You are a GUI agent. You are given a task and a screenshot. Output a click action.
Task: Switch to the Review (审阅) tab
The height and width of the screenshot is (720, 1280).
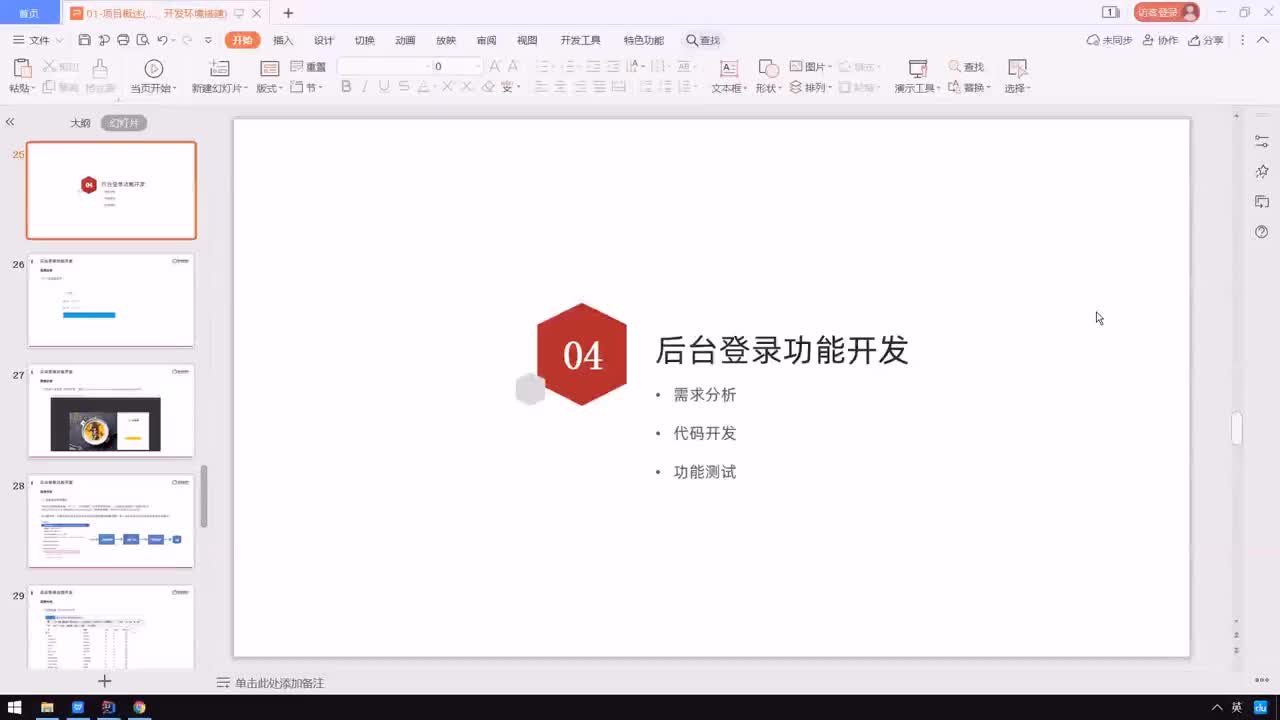click(486, 40)
